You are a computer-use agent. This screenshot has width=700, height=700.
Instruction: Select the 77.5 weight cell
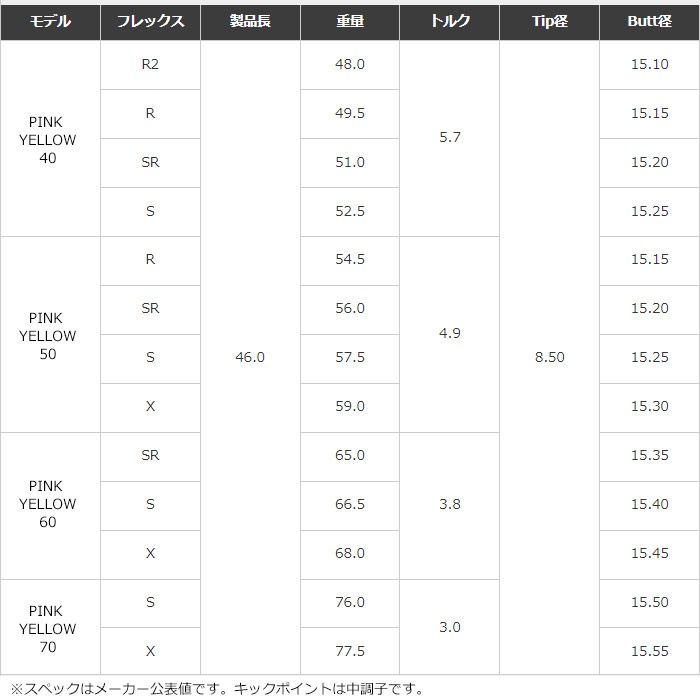pos(350,651)
